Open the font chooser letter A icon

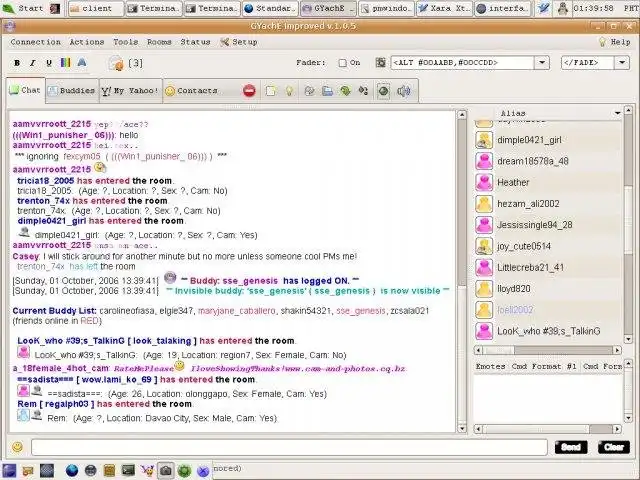(x=82, y=62)
